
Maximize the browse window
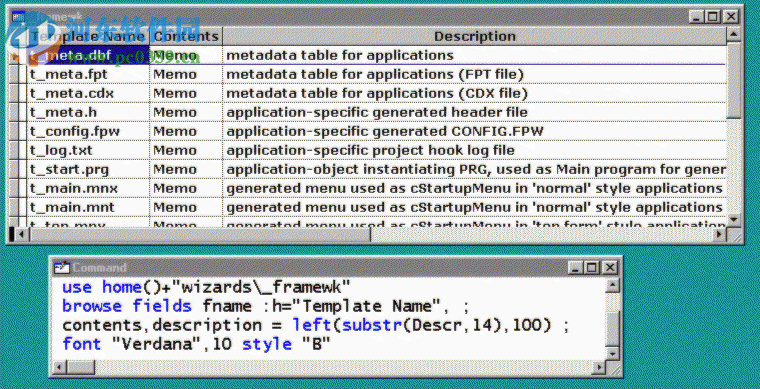(712, 16)
